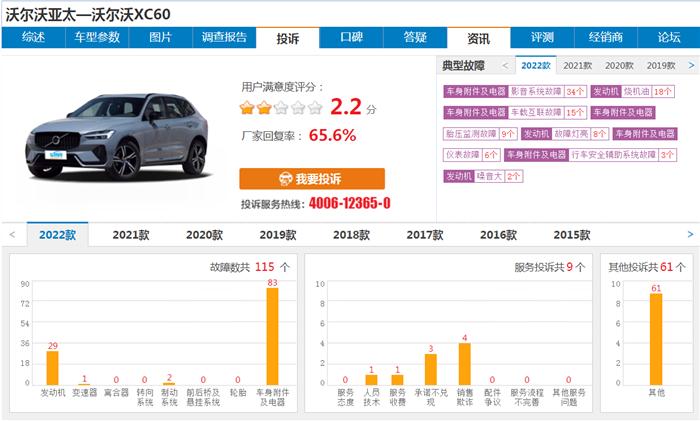The width and height of the screenshot is (700, 421).
Task: Open the 综述 overview tab
Action: [x=33, y=38]
